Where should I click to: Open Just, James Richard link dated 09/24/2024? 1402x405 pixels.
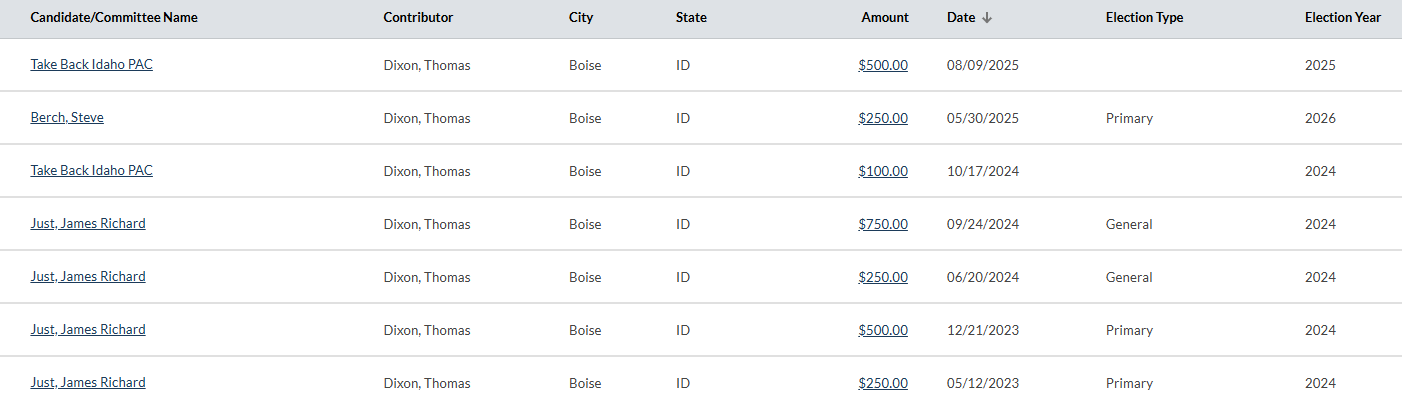point(88,224)
